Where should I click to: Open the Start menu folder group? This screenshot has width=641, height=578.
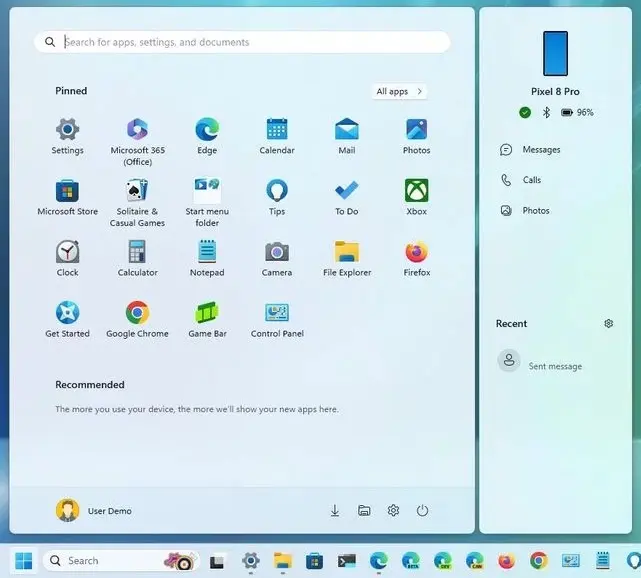[x=207, y=191]
